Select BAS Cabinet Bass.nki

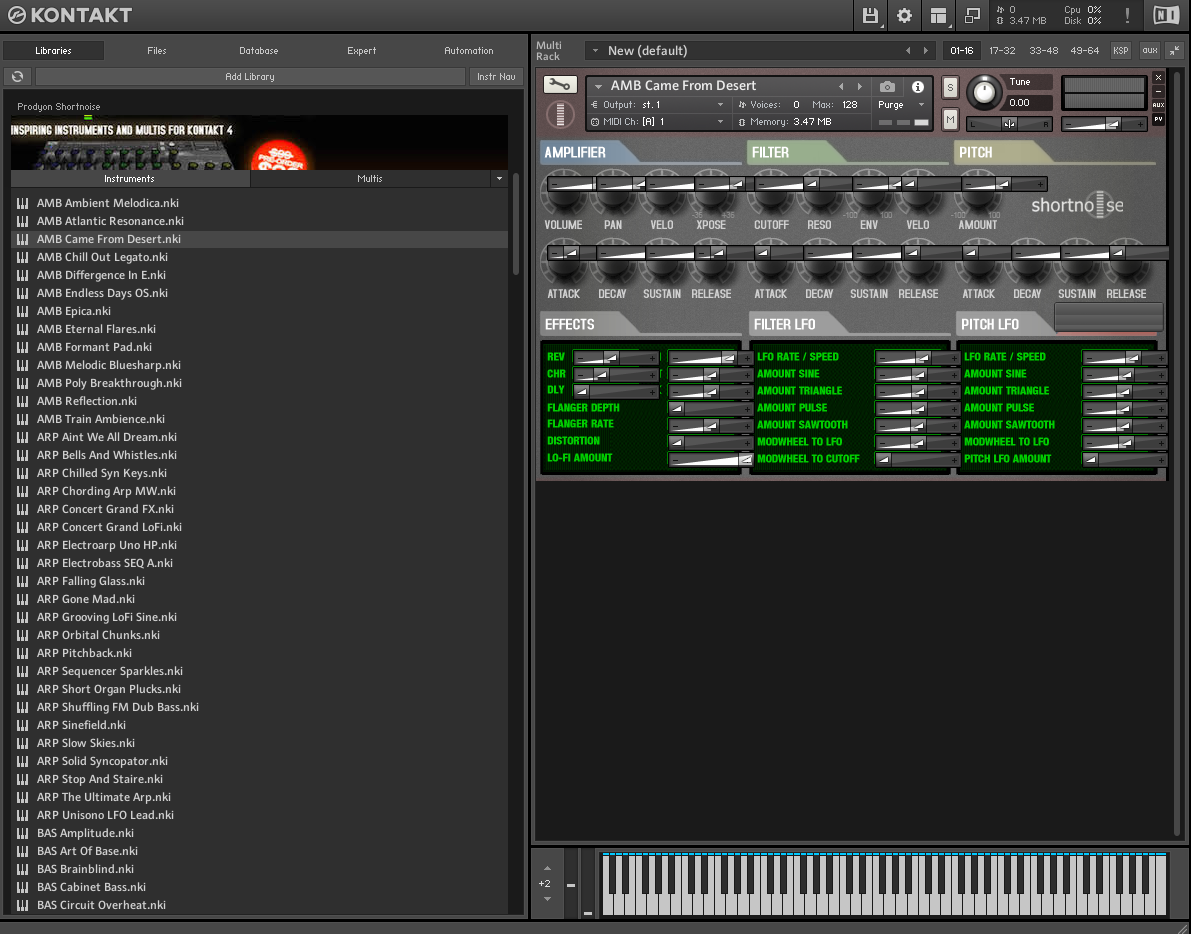coord(259,887)
